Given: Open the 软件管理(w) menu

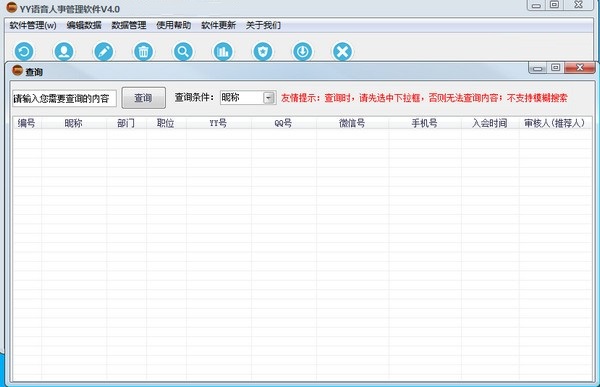Looking at the screenshot, I should coord(33,25).
